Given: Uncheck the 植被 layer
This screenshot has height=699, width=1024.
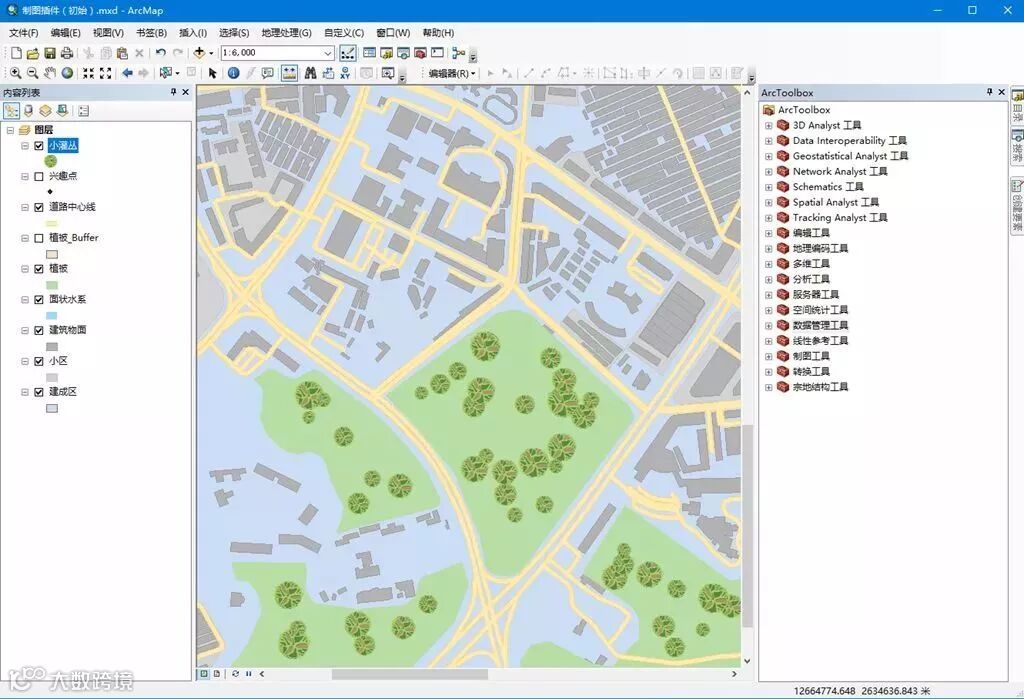Looking at the screenshot, I should click(x=39, y=268).
